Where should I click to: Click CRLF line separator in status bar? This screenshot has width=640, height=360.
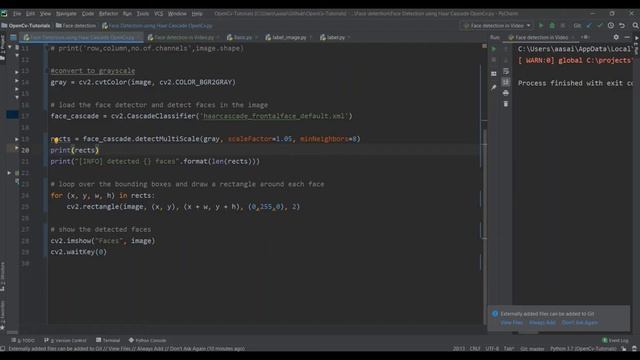pos(475,349)
